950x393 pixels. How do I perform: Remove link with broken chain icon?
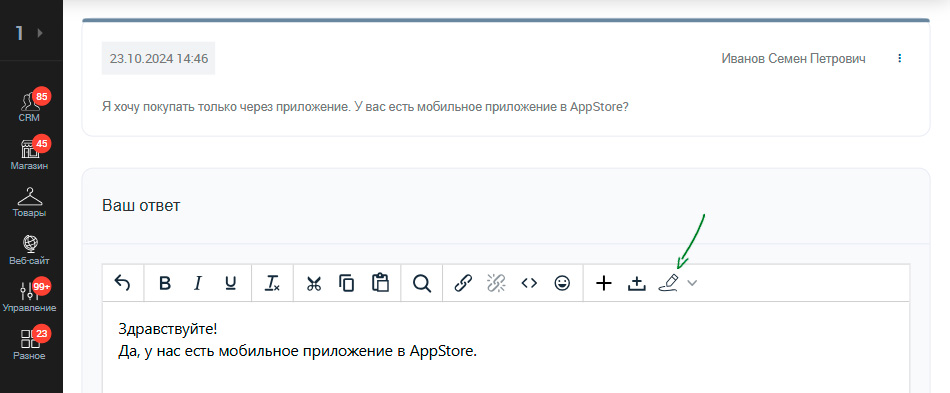coord(496,283)
